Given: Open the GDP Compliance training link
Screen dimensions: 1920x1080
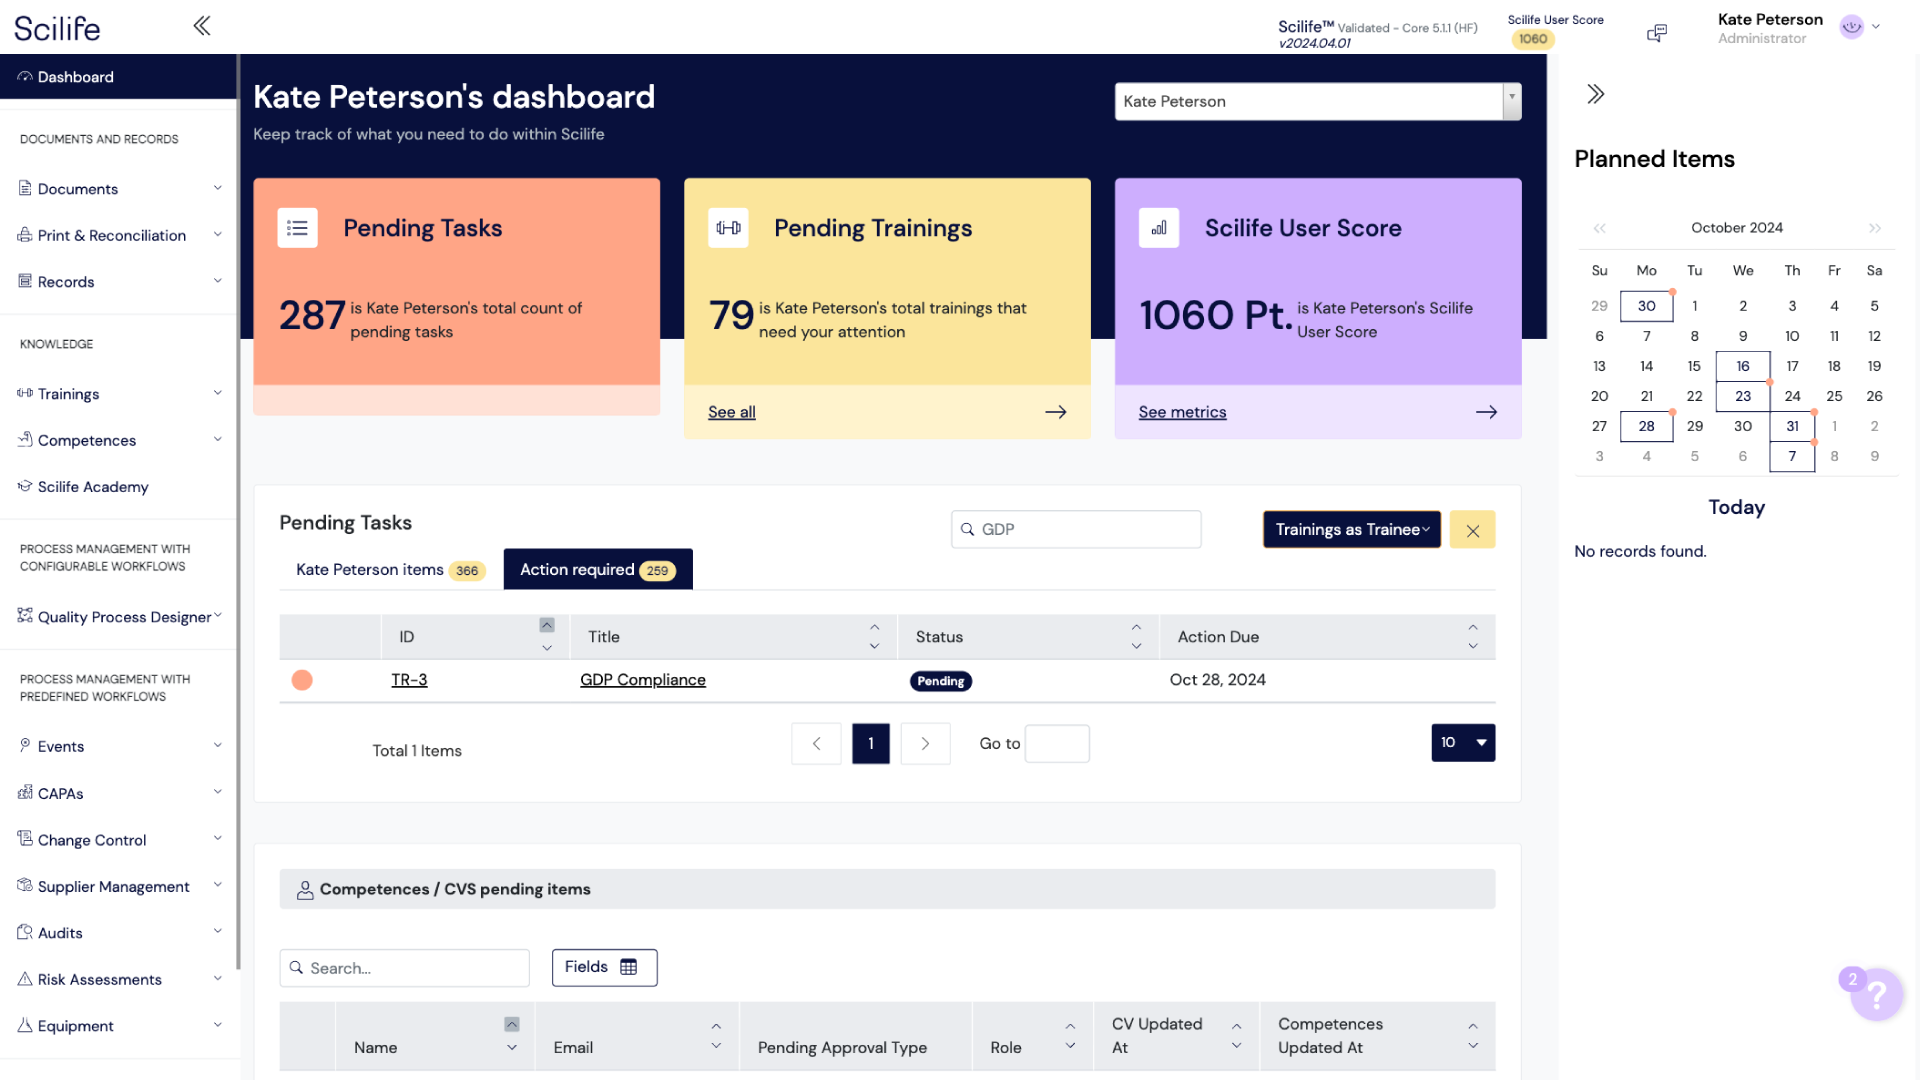Looking at the screenshot, I should [642, 680].
